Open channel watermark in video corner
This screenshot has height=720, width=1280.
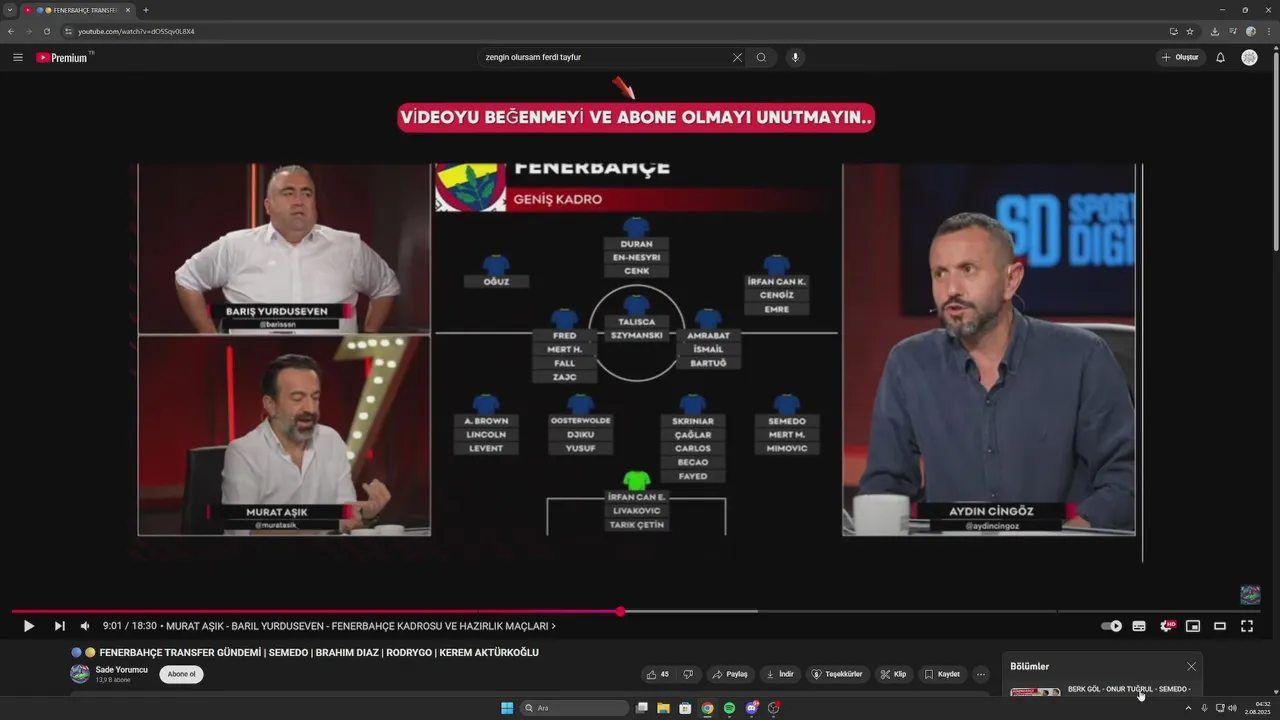(x=1250, y=595)
